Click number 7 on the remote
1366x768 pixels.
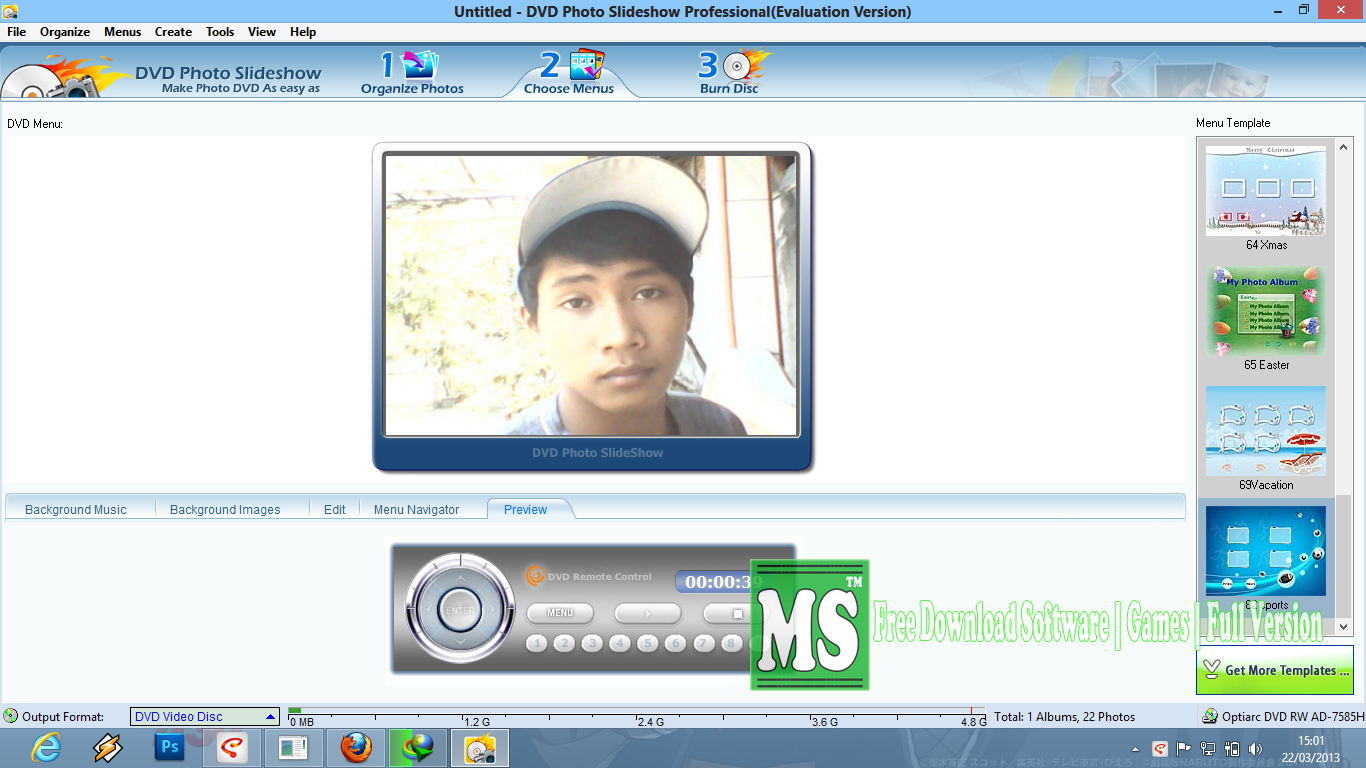coord(704,643)
